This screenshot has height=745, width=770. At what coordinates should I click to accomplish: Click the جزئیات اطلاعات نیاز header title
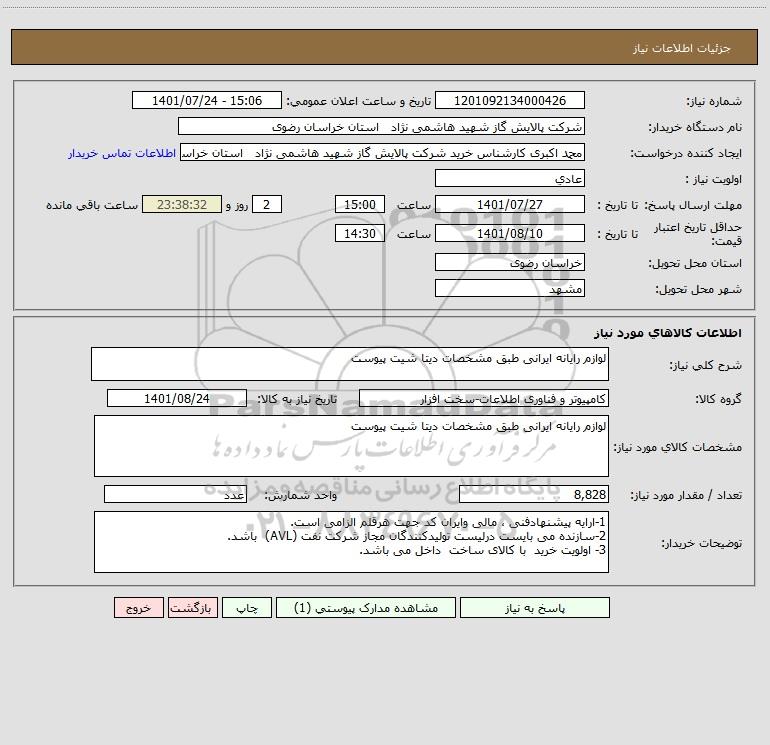pos(682,48)
